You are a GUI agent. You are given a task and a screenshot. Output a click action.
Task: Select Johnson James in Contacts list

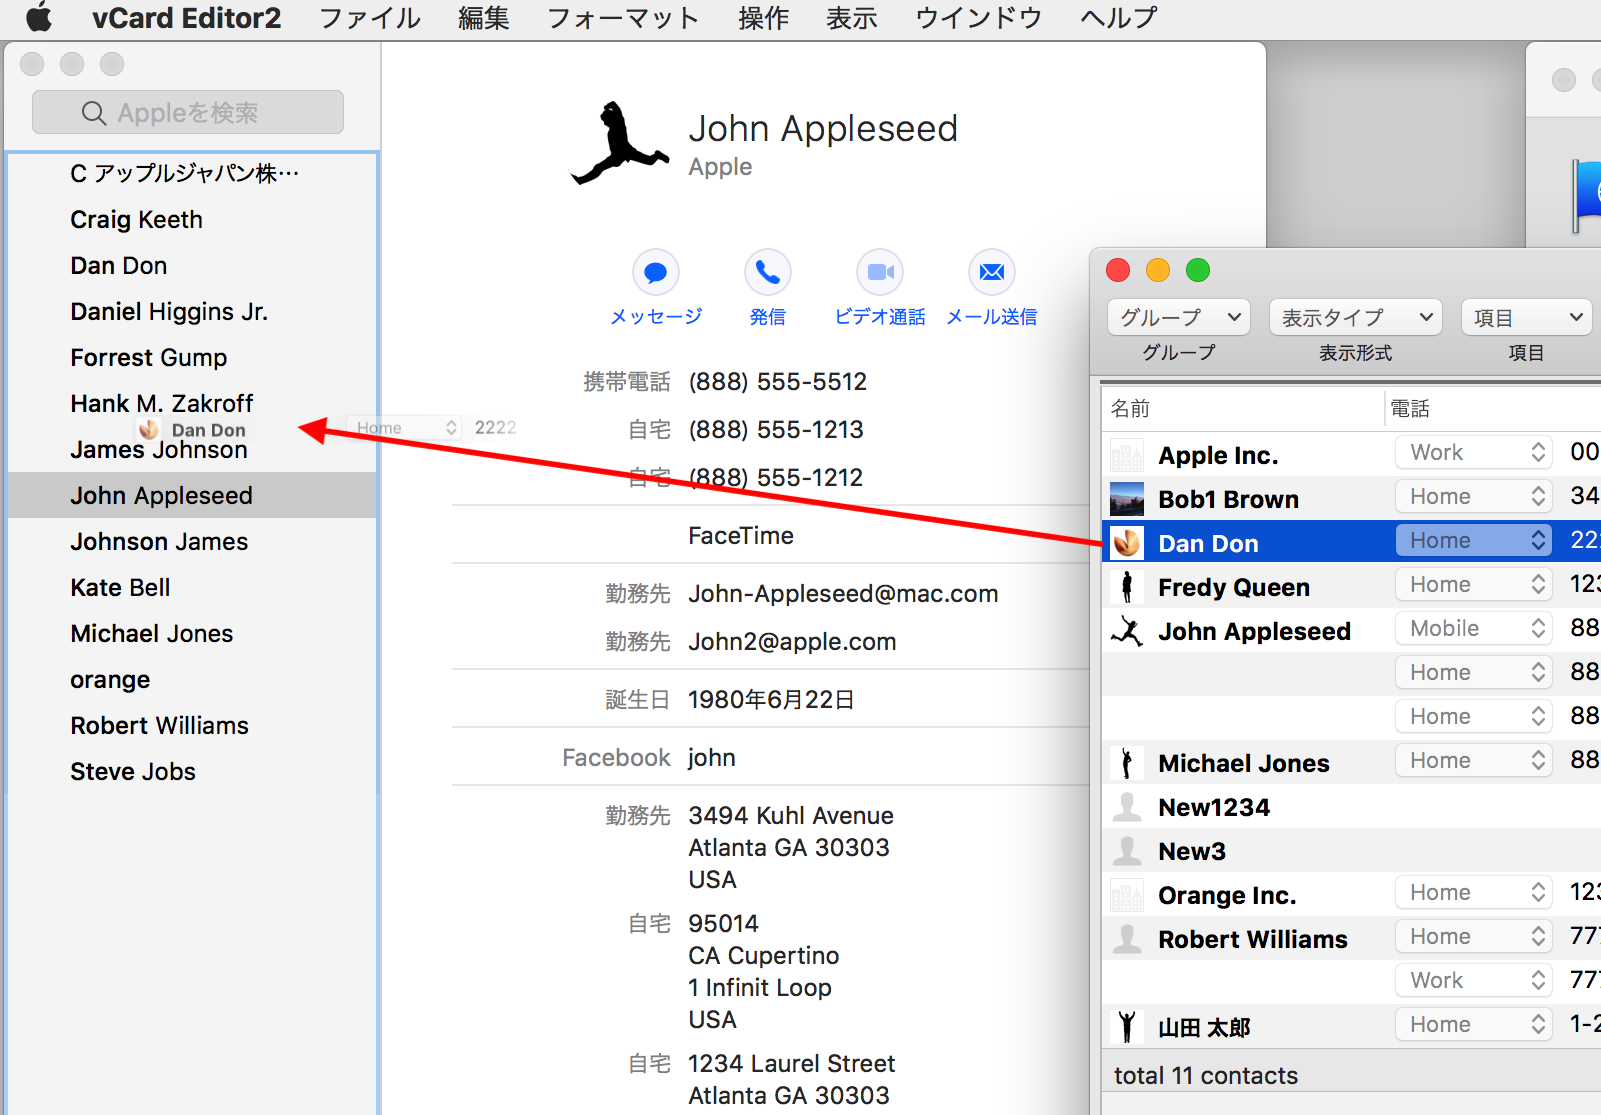[192, 542]
